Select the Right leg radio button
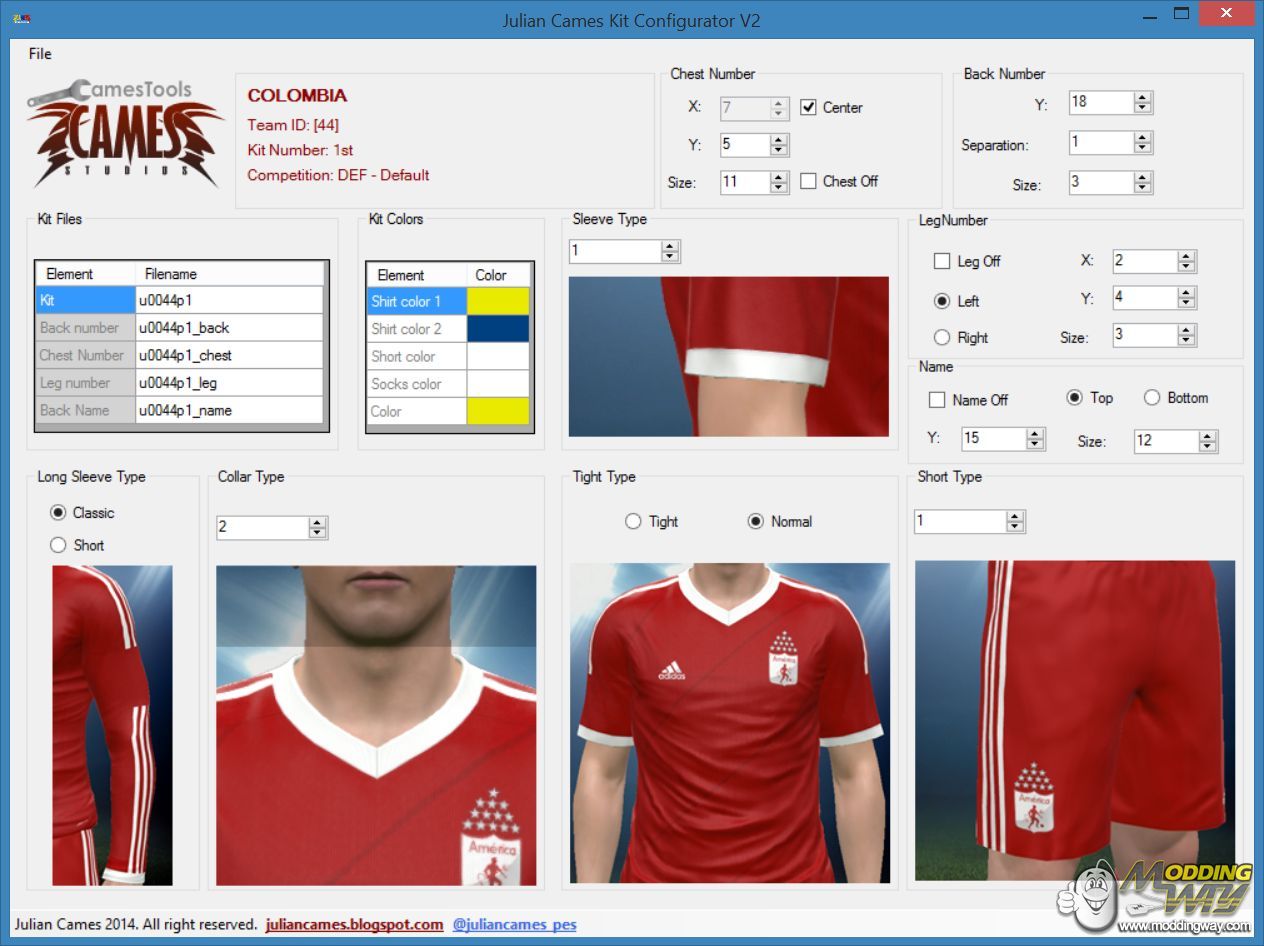 pos(941,338)
